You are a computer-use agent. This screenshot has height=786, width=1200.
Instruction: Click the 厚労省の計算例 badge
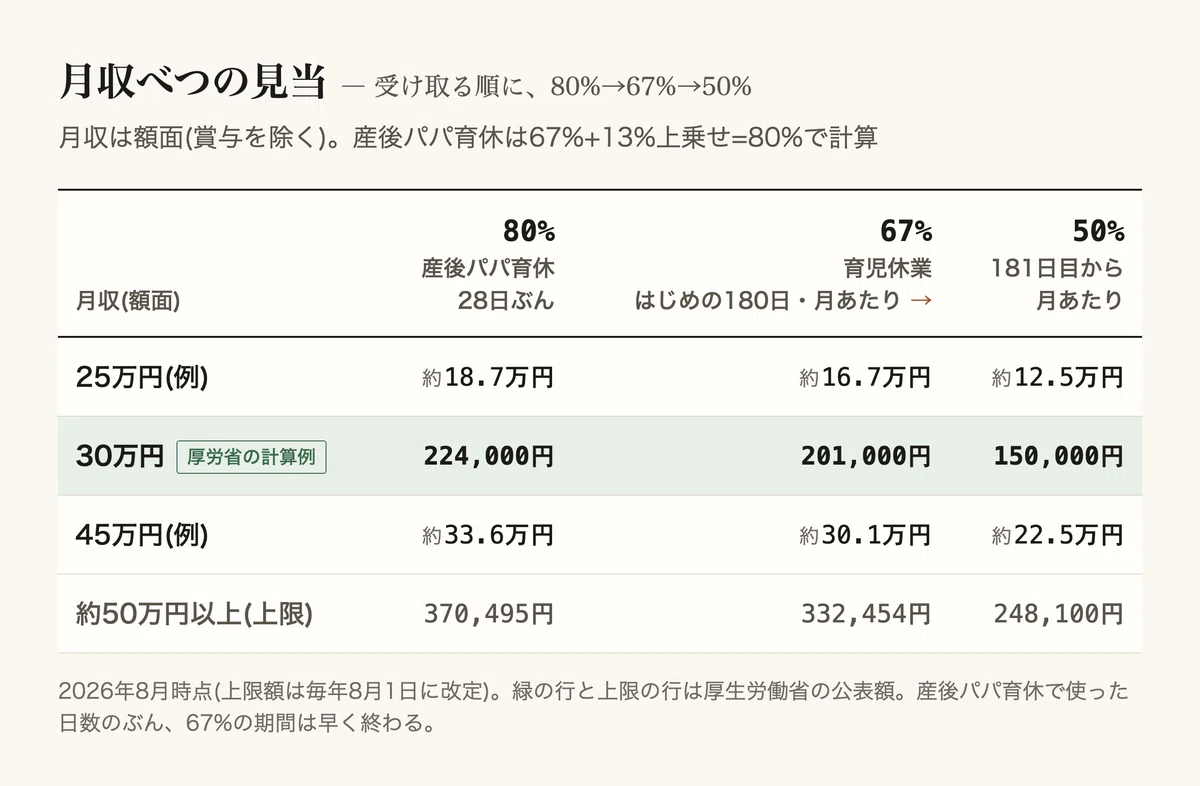coord(251,456)
